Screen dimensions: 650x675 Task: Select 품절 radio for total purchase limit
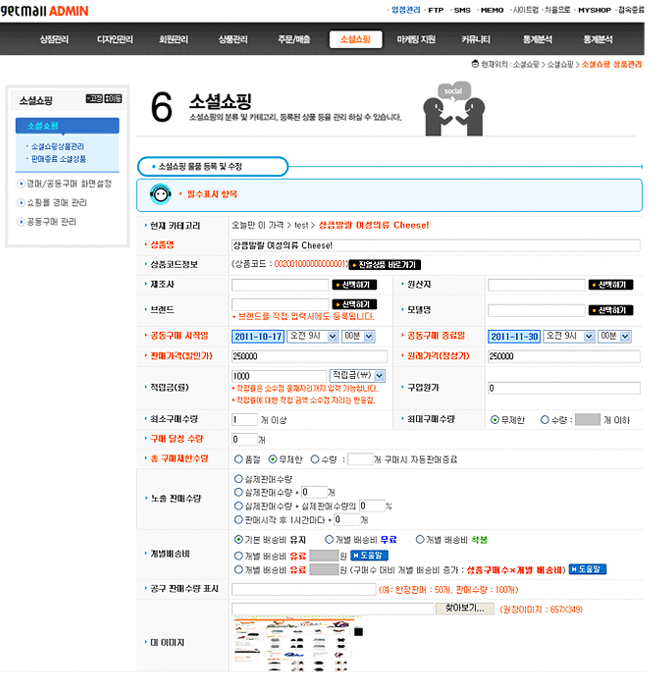236,459
